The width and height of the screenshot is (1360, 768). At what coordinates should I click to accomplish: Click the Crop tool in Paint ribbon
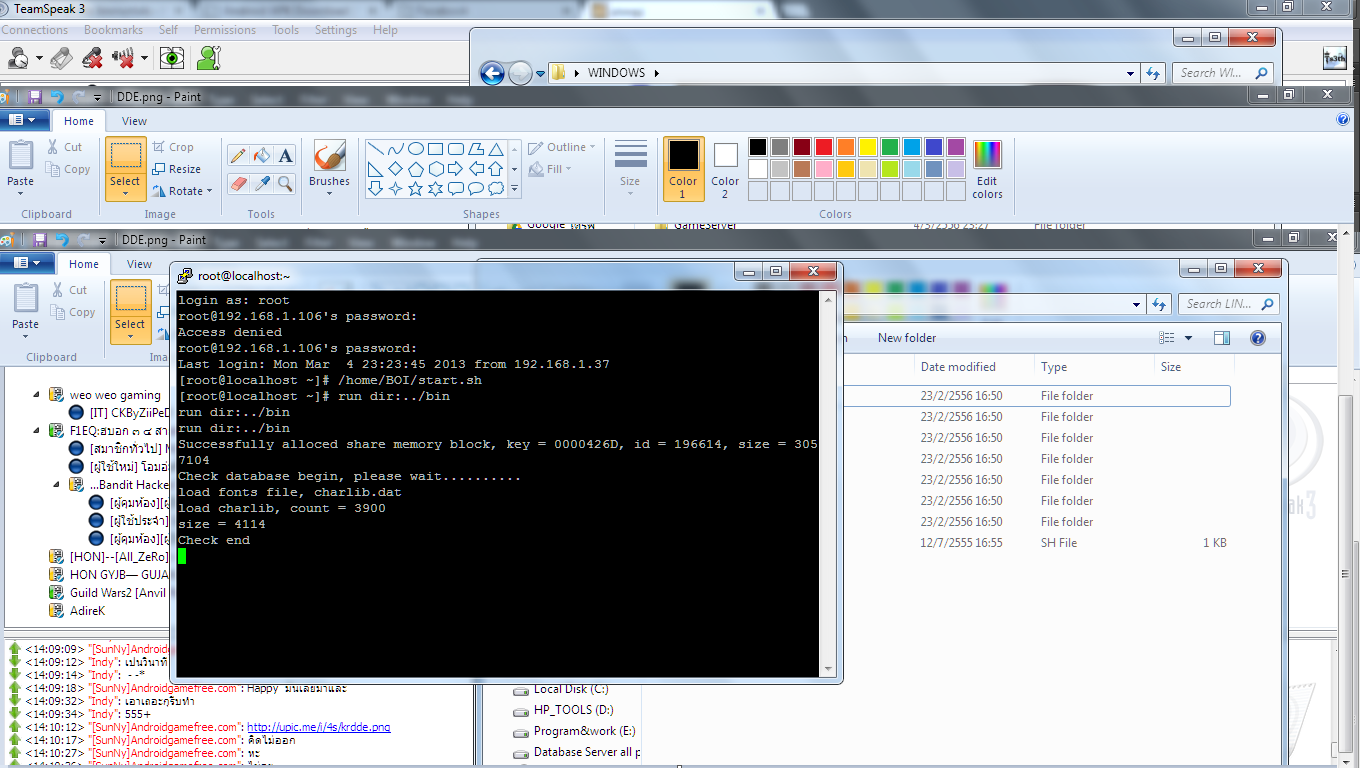click(x=174, y=147)
